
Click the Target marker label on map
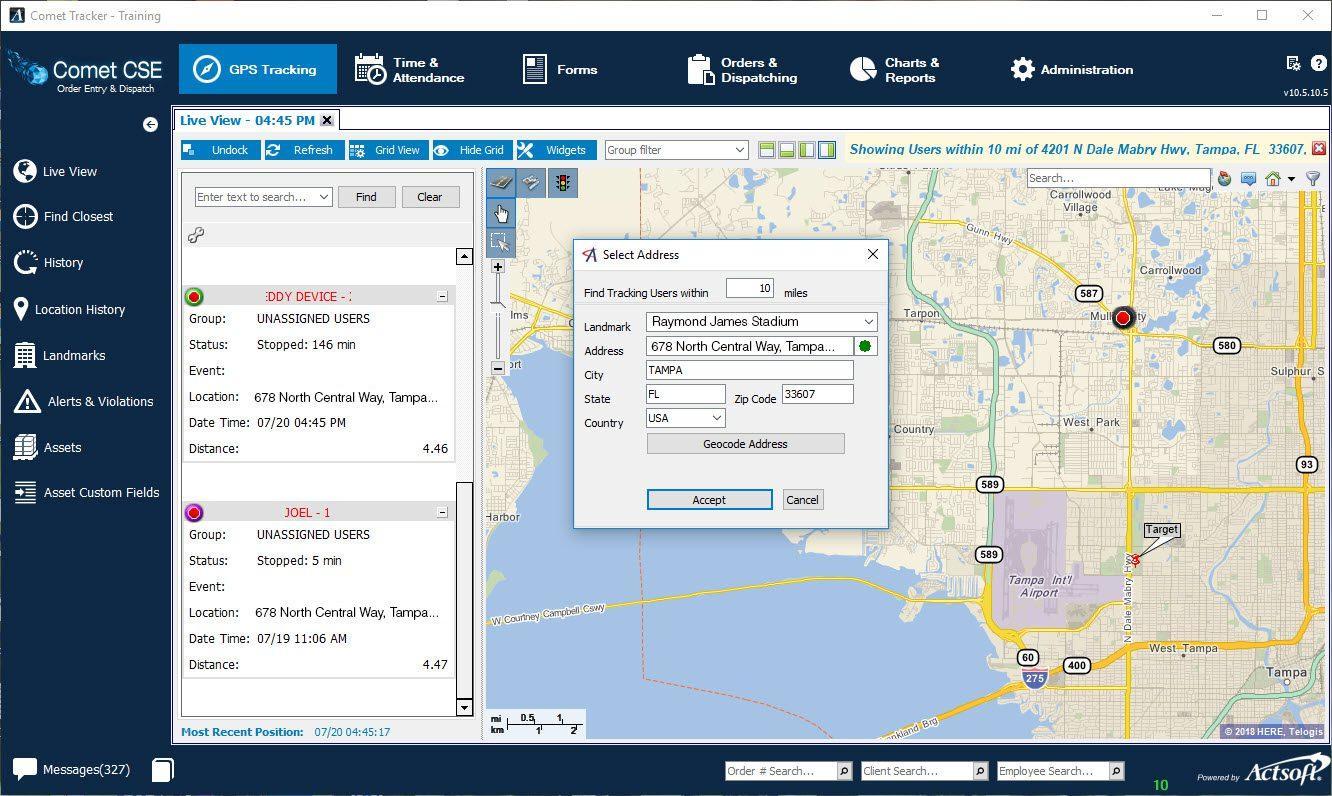click(x=1161, y=530)
